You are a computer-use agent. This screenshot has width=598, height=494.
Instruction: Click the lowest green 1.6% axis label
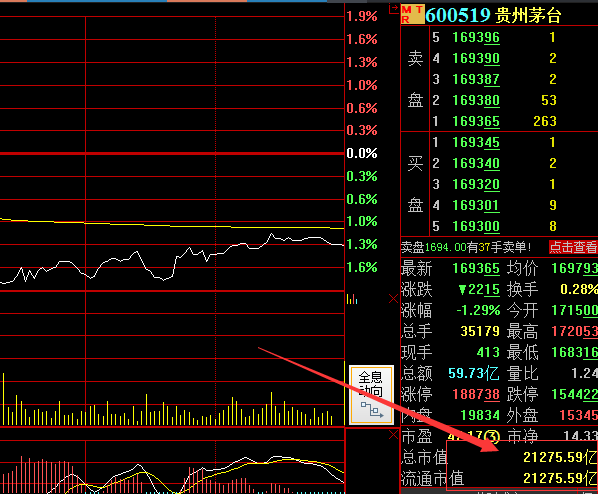362,267
